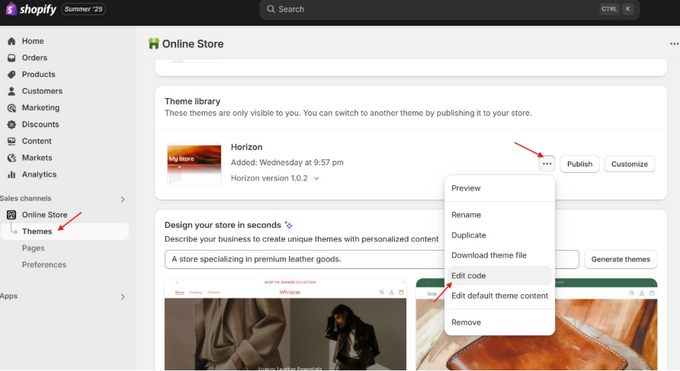Click the Content image icon
Screen dimensions: 680x371
click(x=12, y=141)
